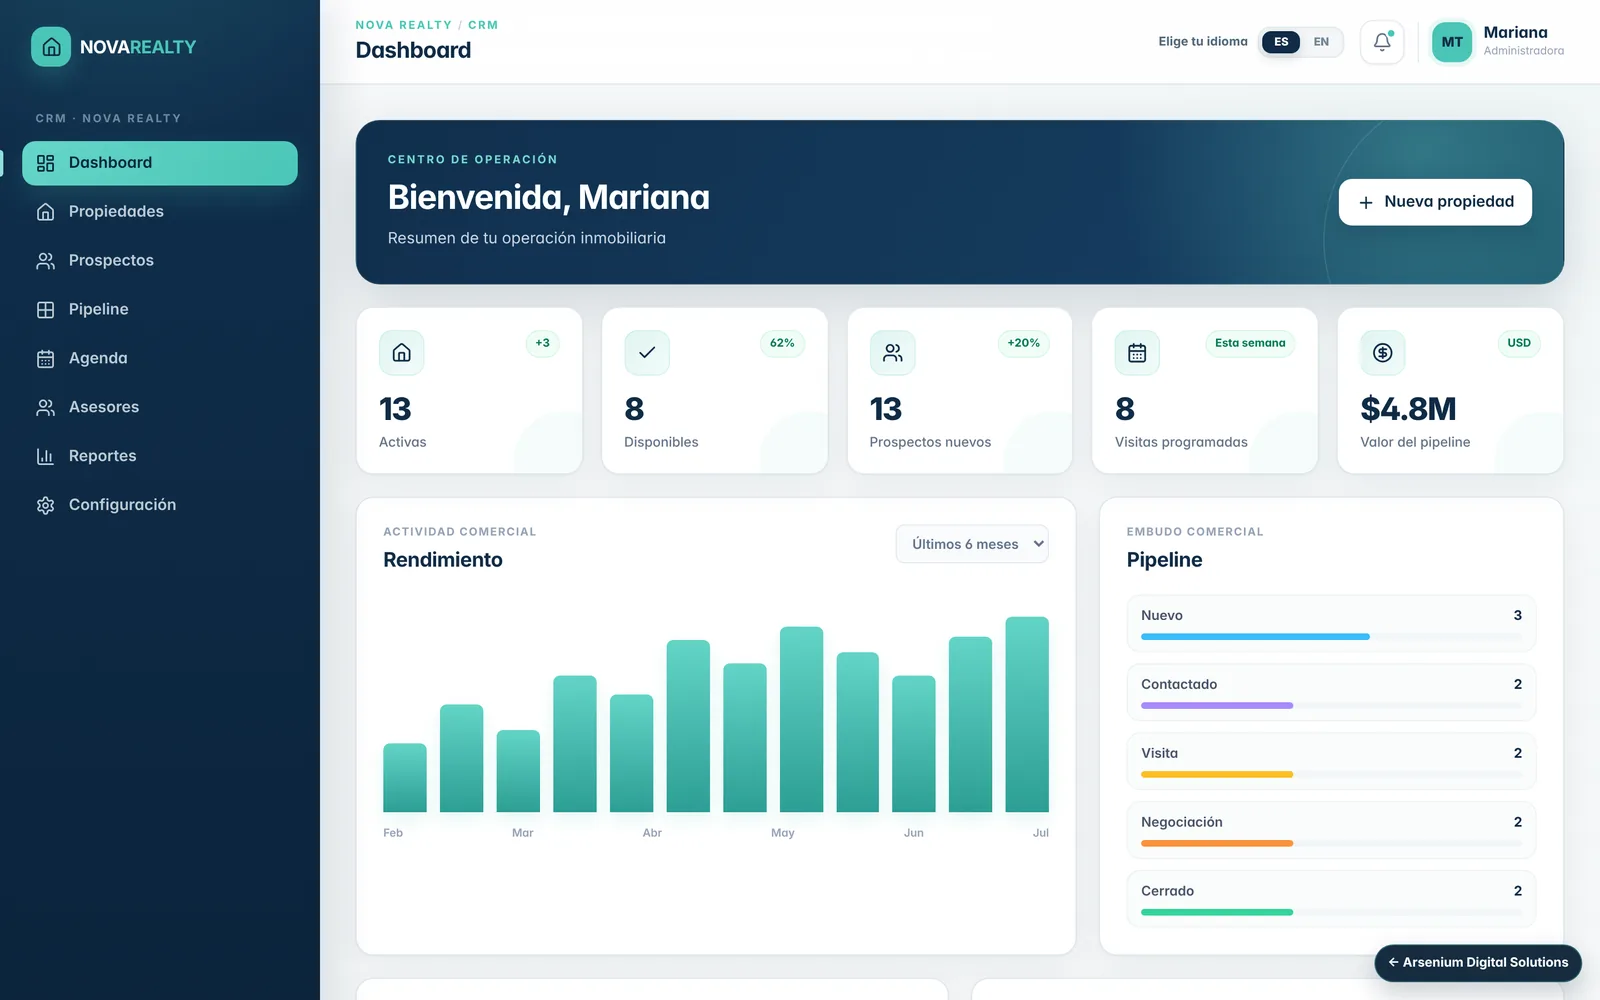Click the Agenda calendar icon
Screen dimensions: 1600x1000
coord(45,359)
